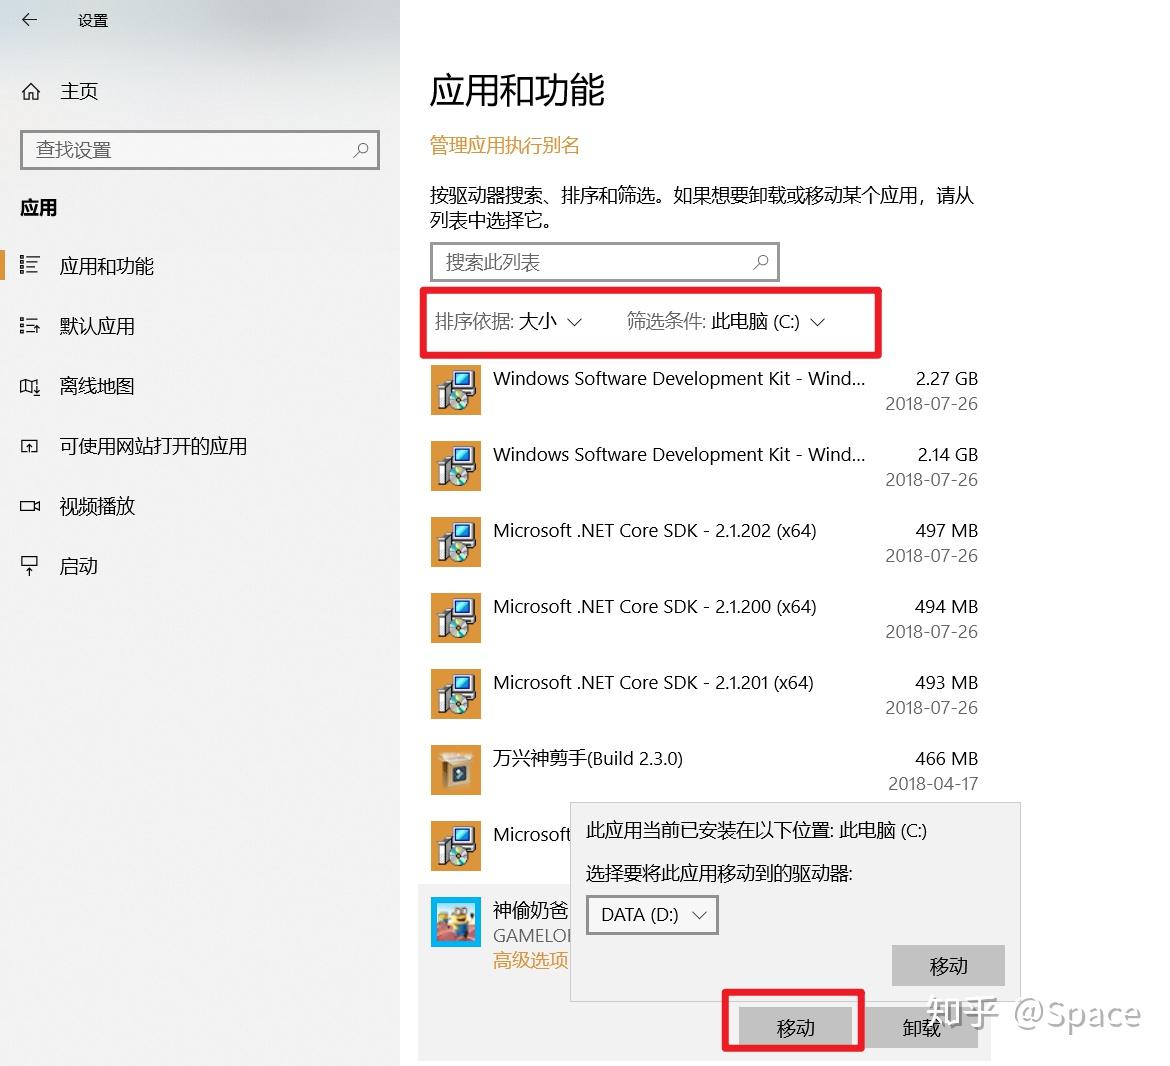Screen dimensions: 1170x1066
Task: Click icon of the 2.14 GB Windows SDK
Action: [x=456, y=465]
